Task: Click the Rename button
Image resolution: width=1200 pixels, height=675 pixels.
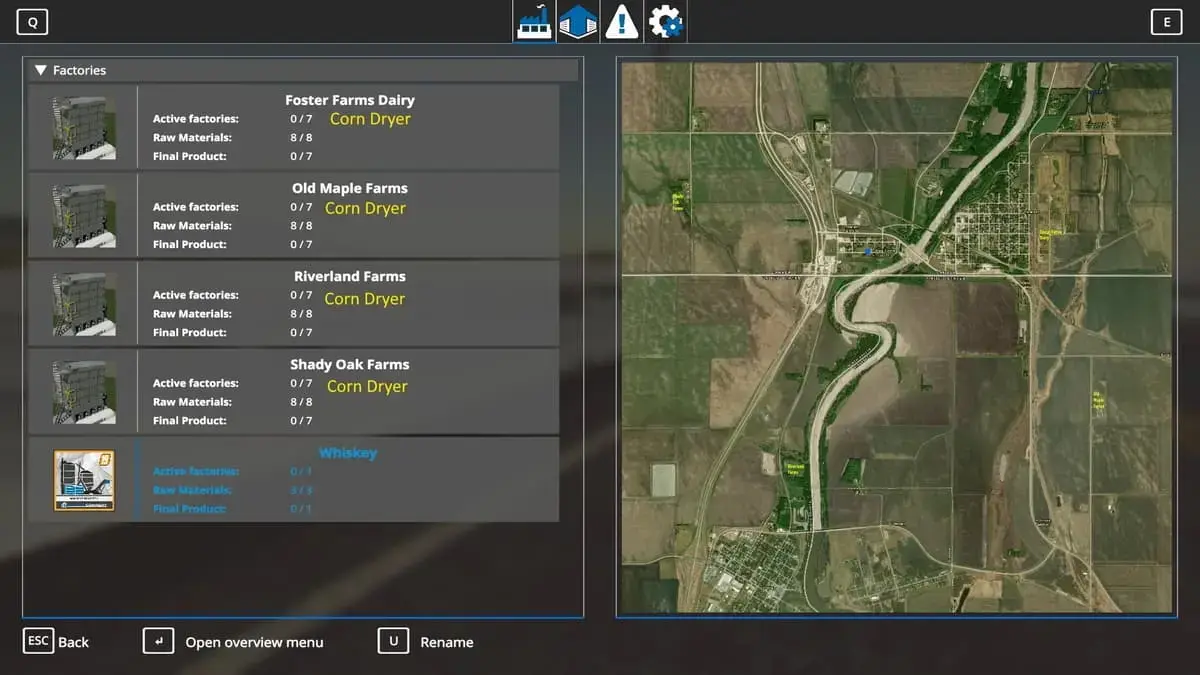Action: (426, 641)
